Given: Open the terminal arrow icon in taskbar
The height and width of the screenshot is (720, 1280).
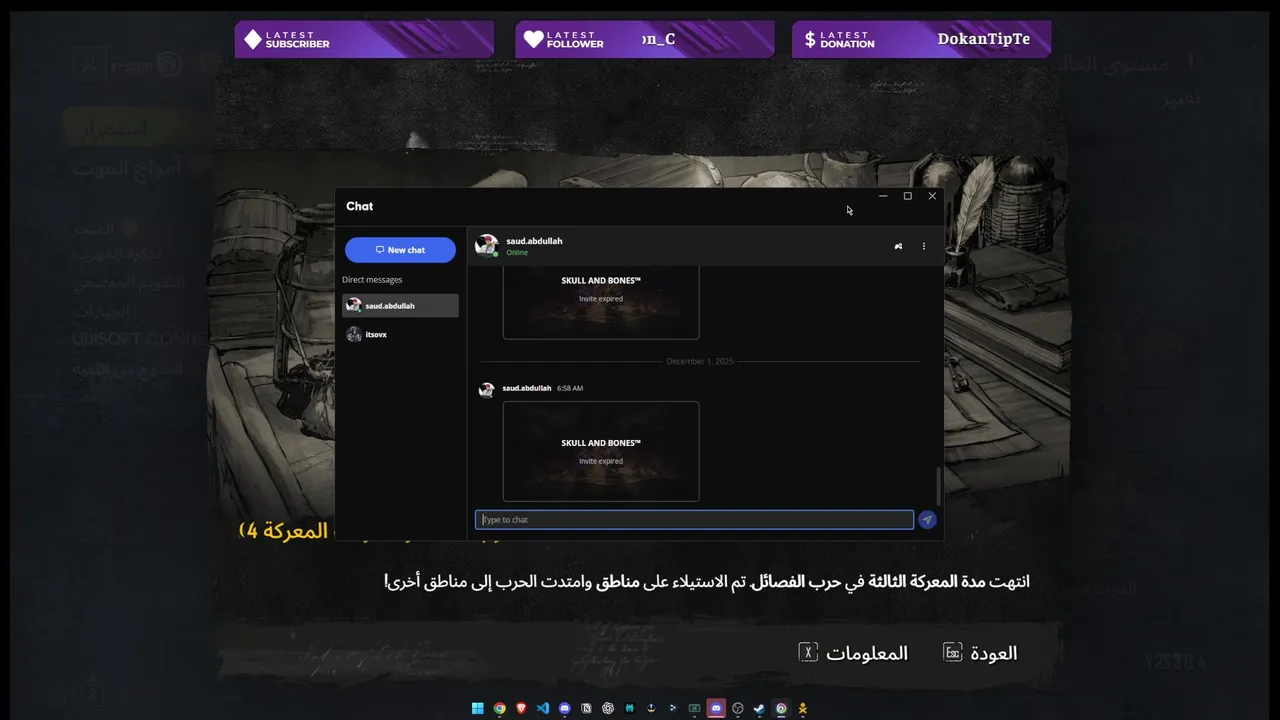Looking at the screenshot, I should [x=673, y=708].
